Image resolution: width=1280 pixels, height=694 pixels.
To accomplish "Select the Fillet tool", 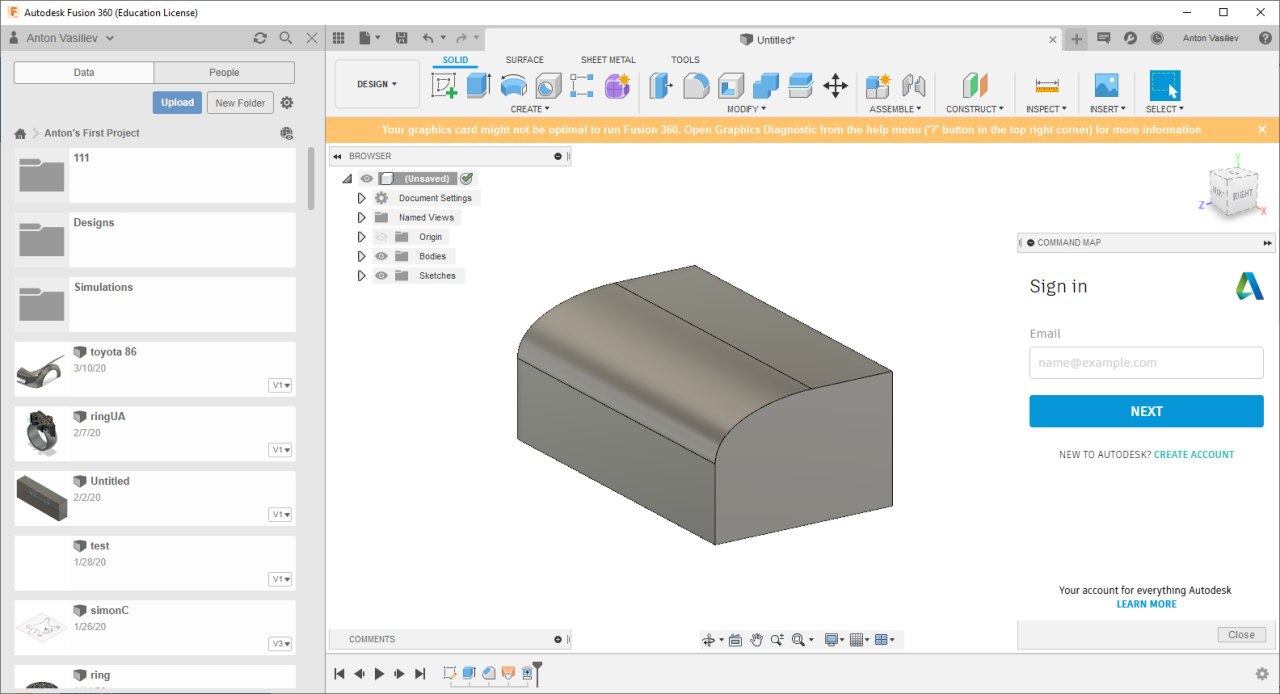I will (696, 86).
